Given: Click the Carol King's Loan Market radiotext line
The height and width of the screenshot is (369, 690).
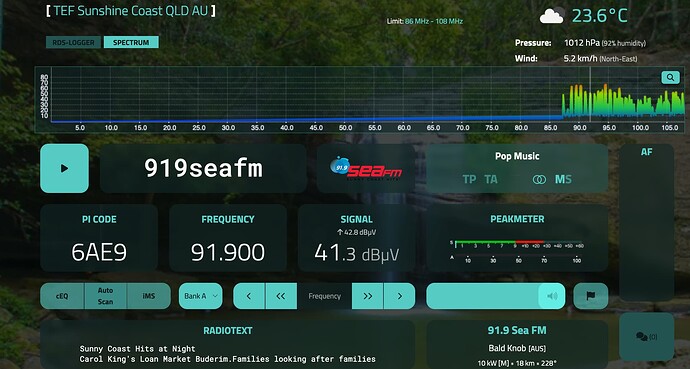Looking at the screenshot, I should click(x=228, y=359).
